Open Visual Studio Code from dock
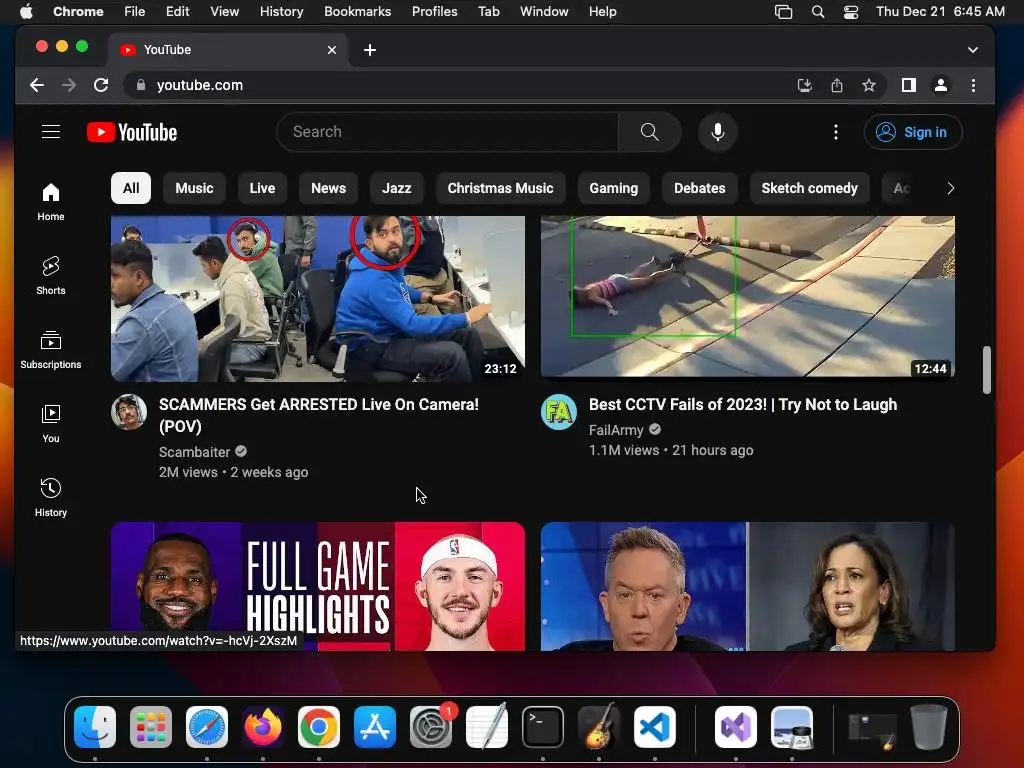Viewport: 1024px width, 768px height. coord(654,727)
